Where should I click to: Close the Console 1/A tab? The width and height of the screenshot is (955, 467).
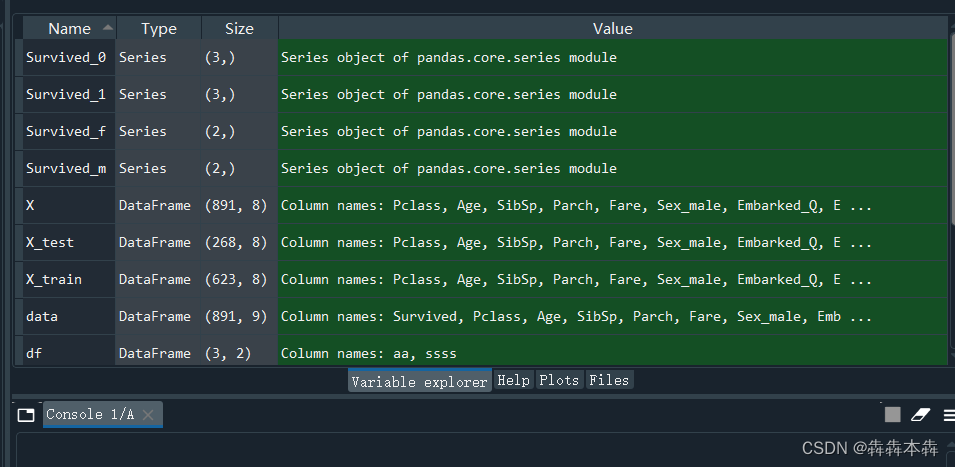tap(147, 415)
